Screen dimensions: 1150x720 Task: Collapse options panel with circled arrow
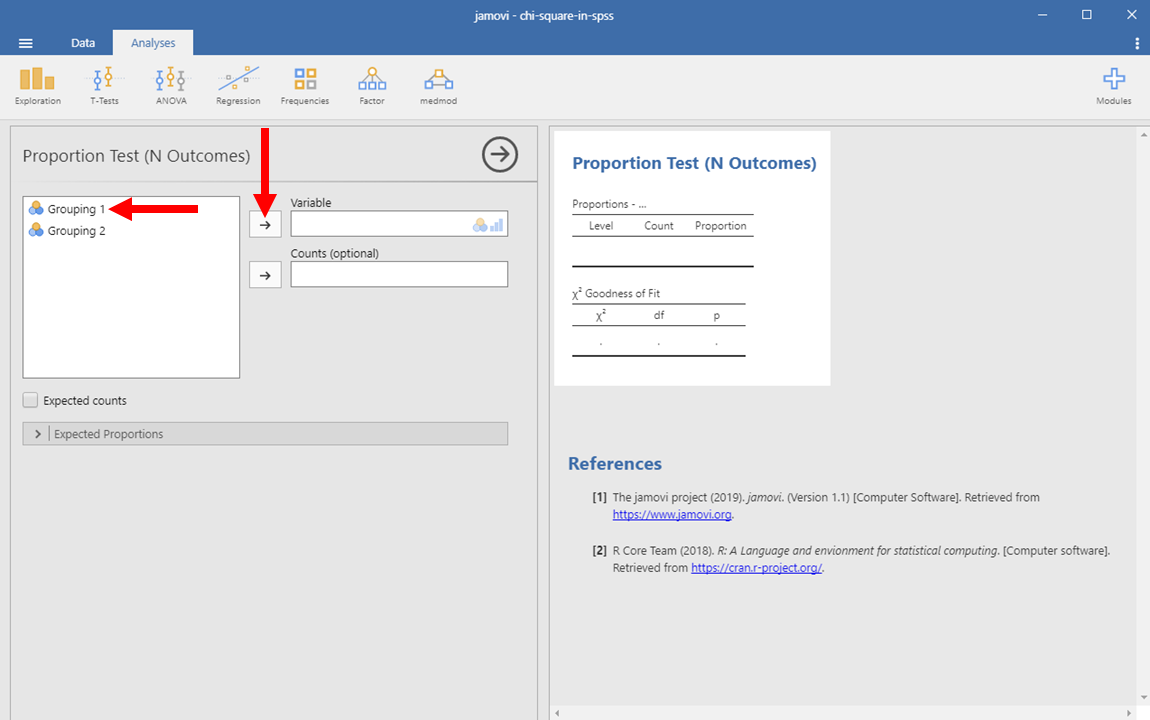tap(500, 155)
